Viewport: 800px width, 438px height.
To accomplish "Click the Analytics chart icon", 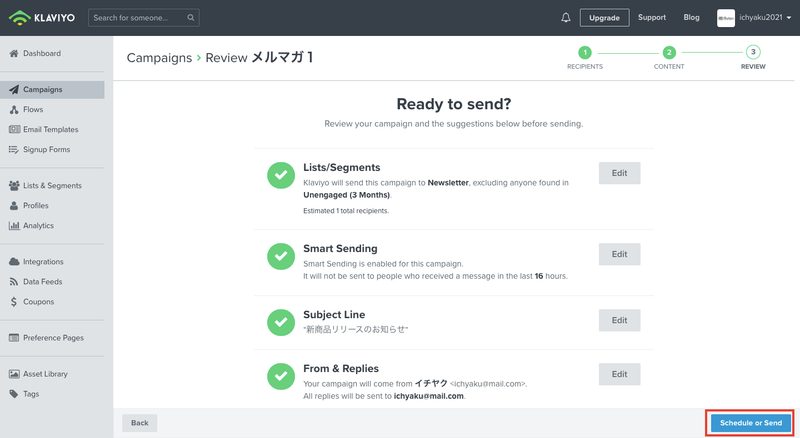I will (14, 225).
